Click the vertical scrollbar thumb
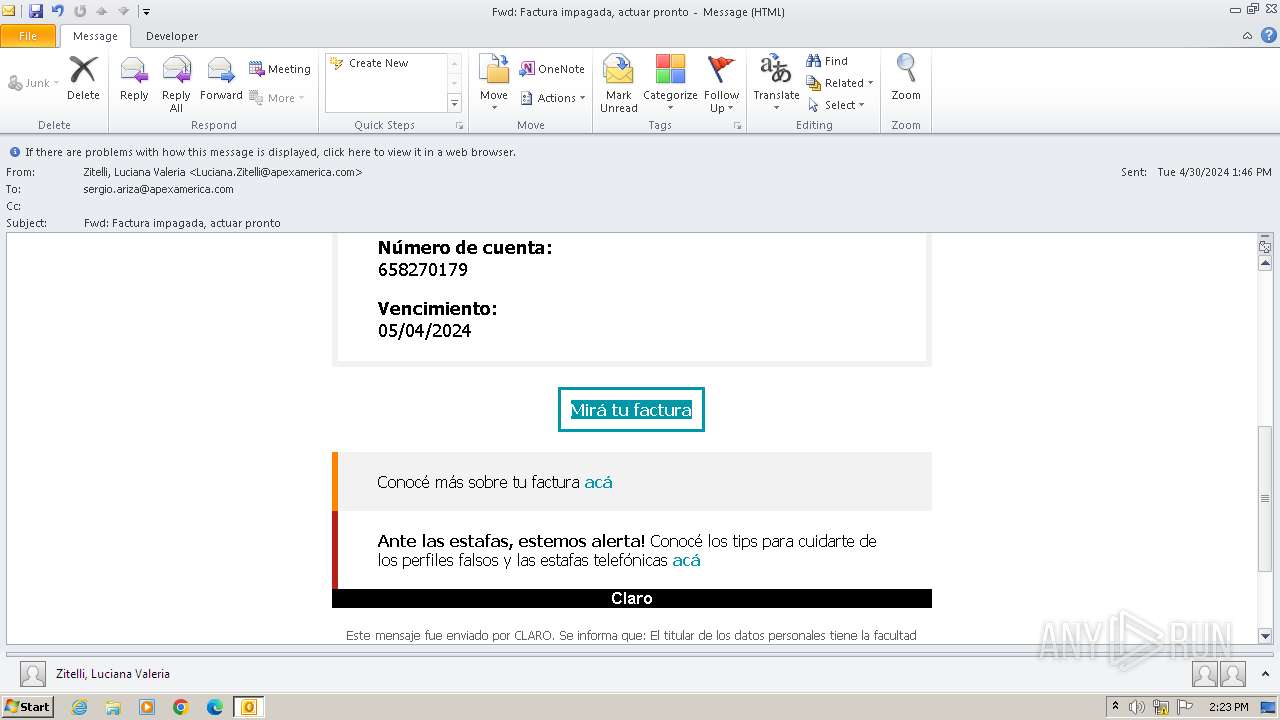 pos(1265,498)
